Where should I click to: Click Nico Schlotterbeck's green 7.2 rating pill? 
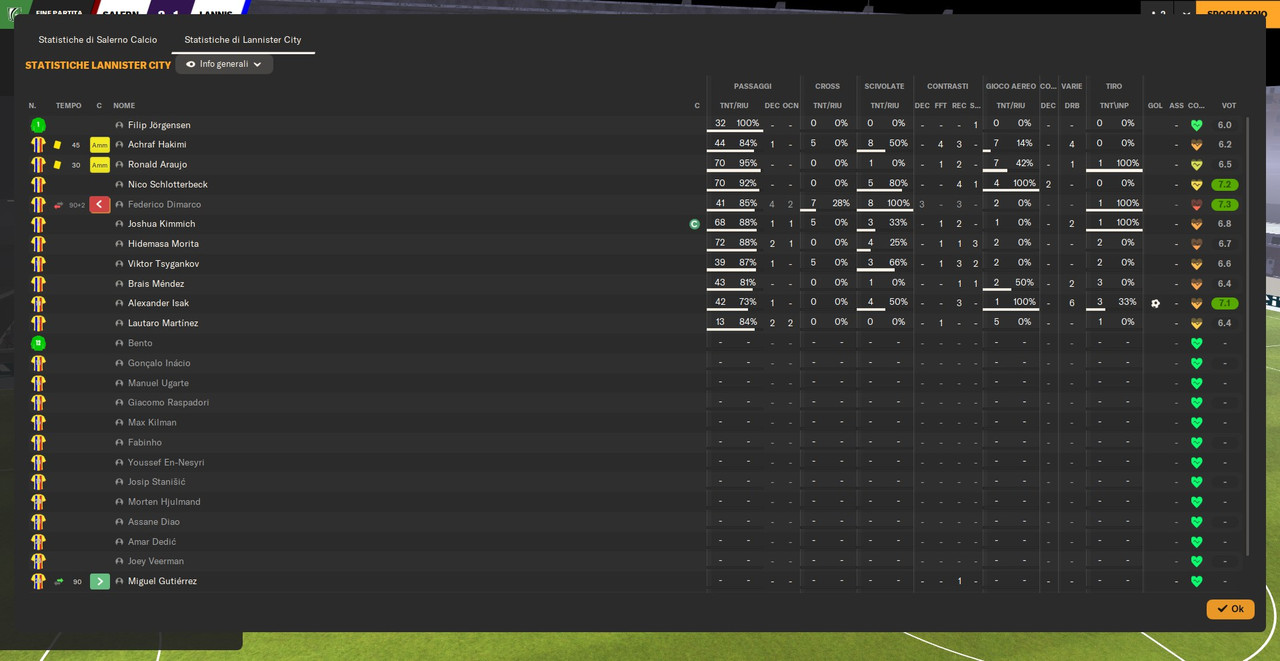[x=1225, y=185]
